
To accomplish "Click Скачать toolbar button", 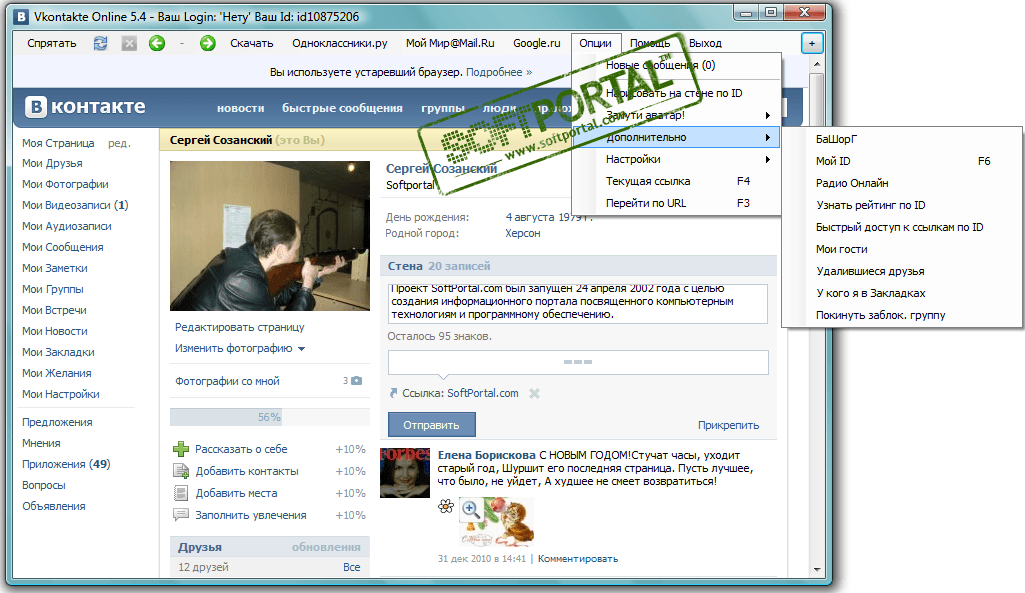I will [x=252, y=43].
